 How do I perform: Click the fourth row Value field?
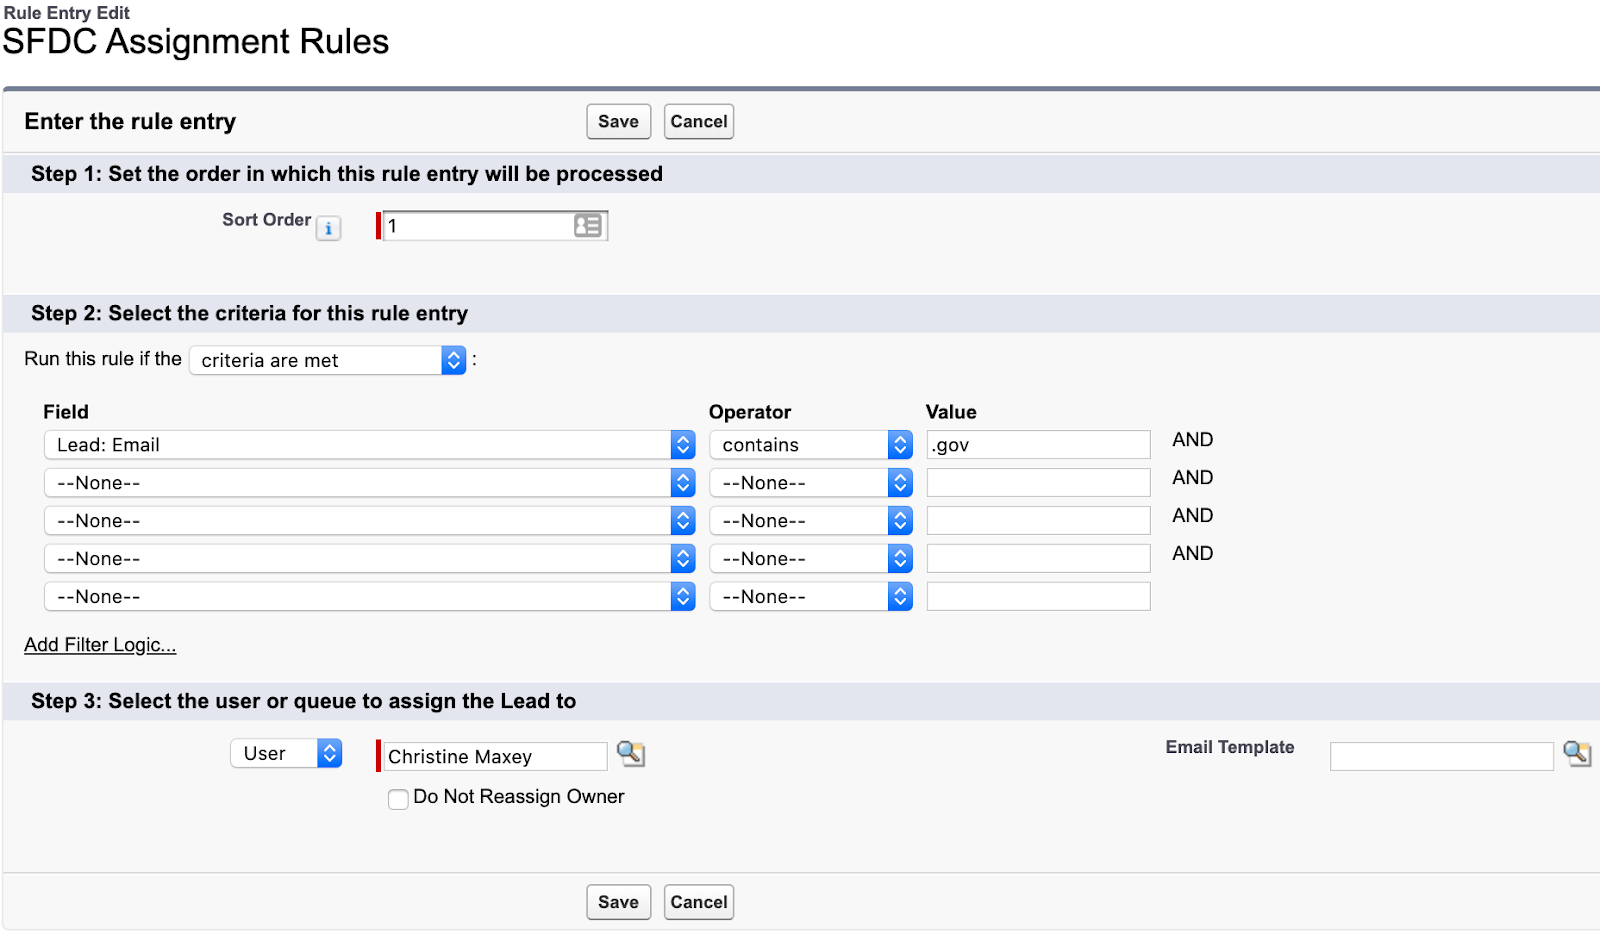pos(1038,559)
